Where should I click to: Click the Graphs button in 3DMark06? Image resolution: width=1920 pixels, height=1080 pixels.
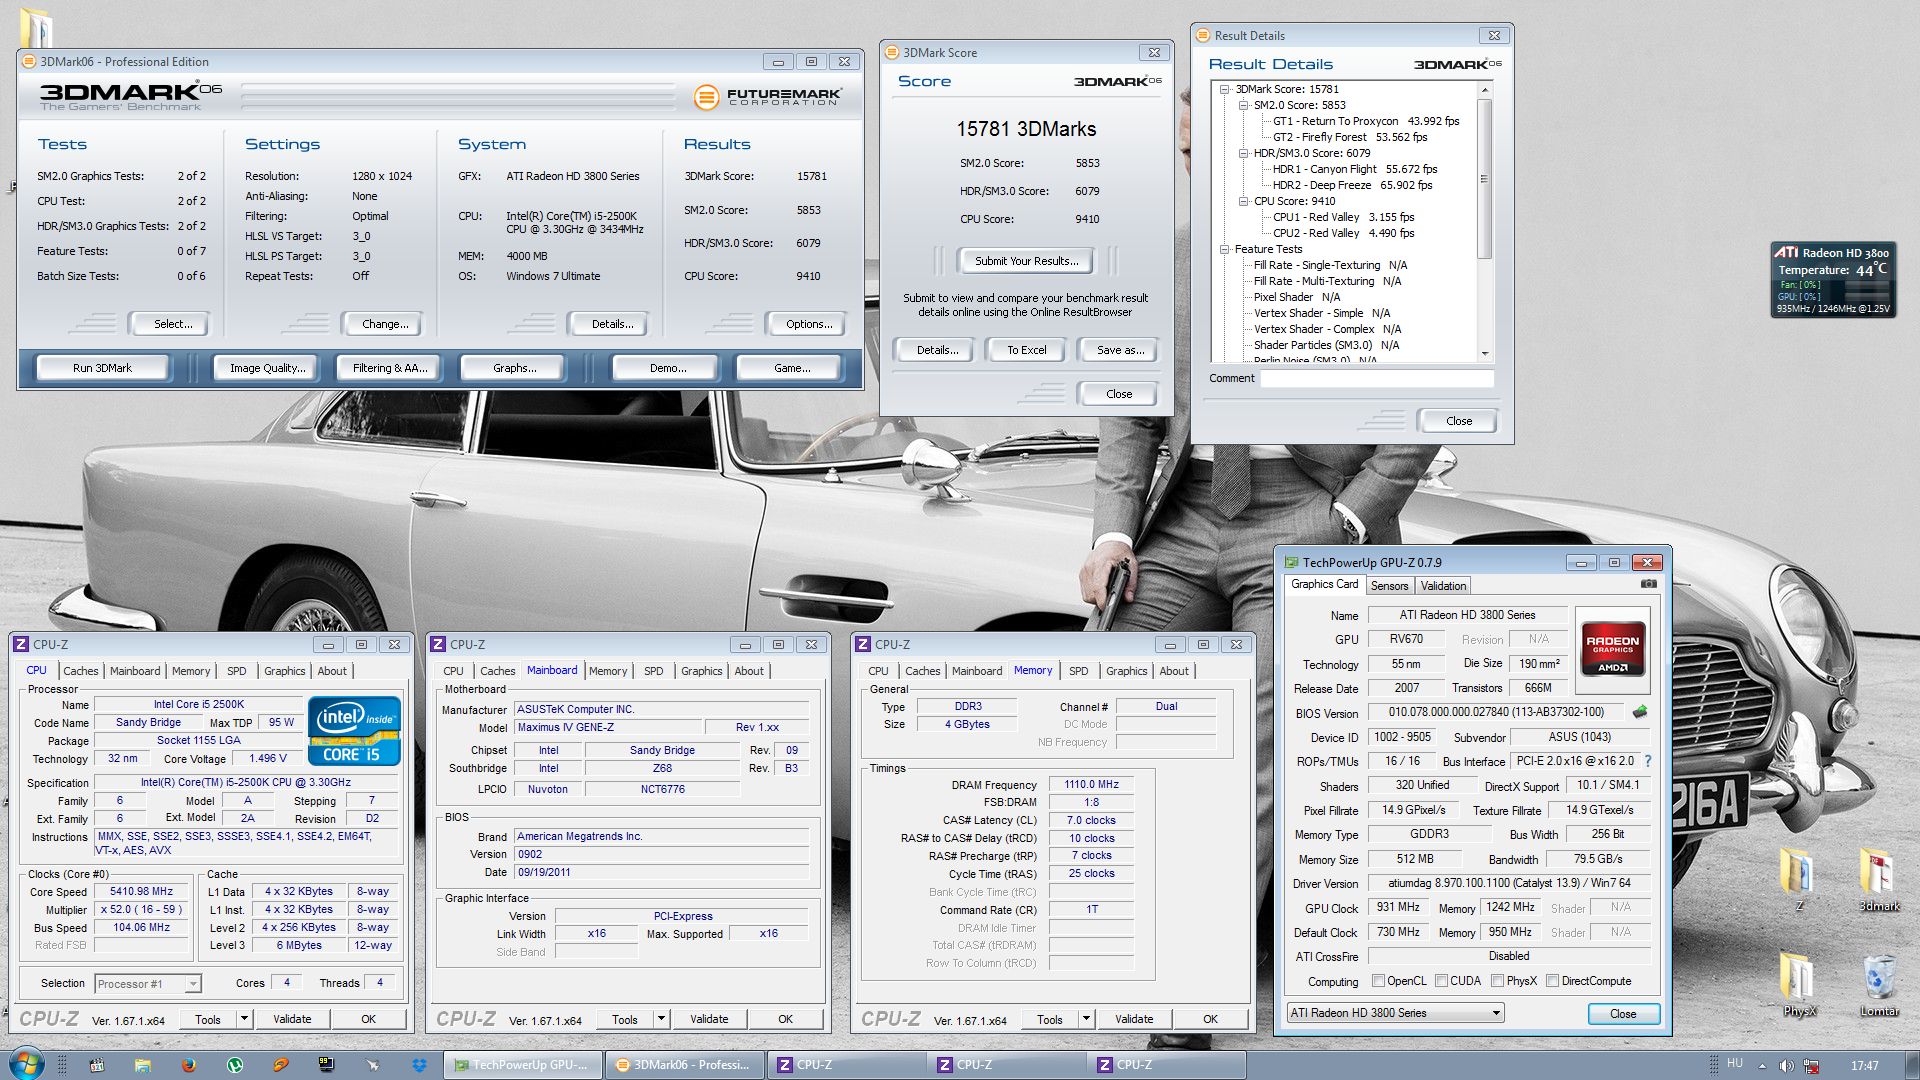pyautogui.click(x=514, y=368)
